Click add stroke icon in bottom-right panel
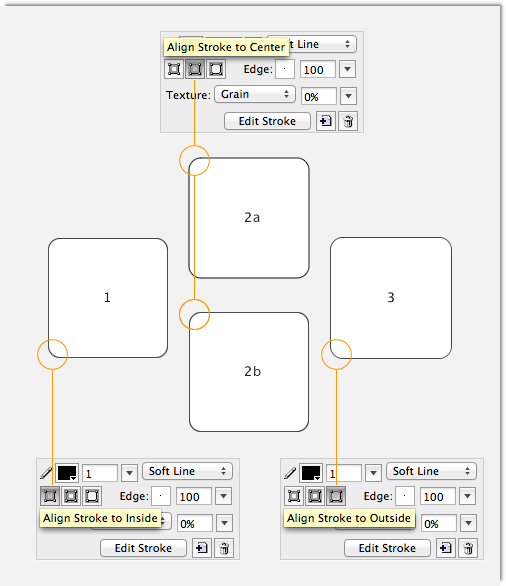 pos(445,548)
